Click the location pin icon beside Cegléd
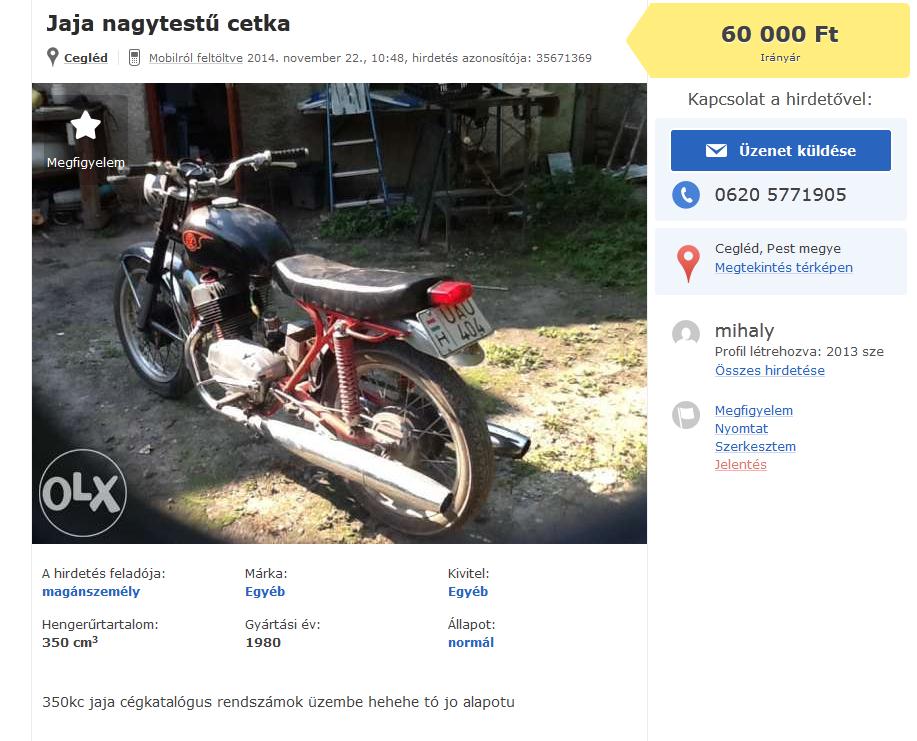Viewport: 917px width, 741px height. click(x=53, y=57)
